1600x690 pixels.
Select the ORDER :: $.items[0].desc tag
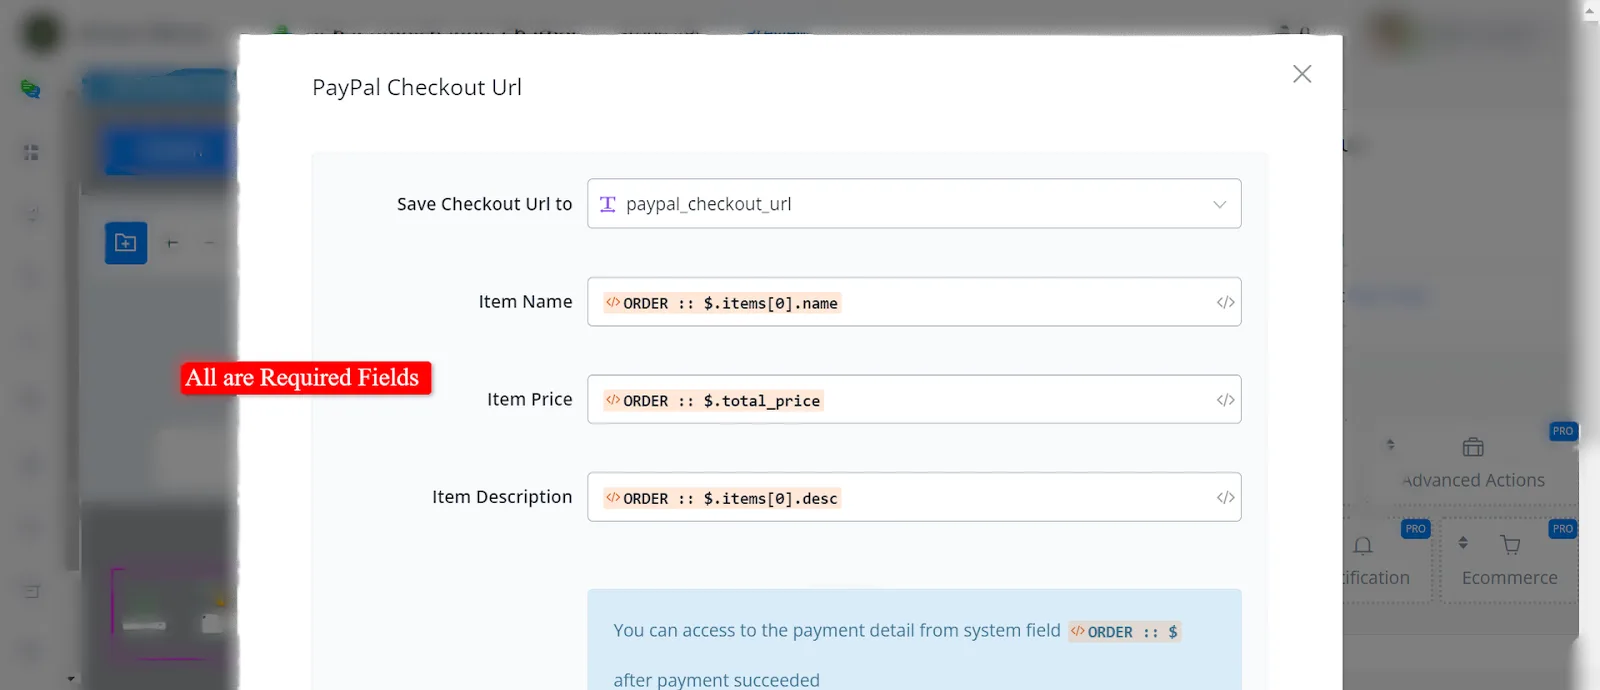pyautogui.click(x=722, y=498)
